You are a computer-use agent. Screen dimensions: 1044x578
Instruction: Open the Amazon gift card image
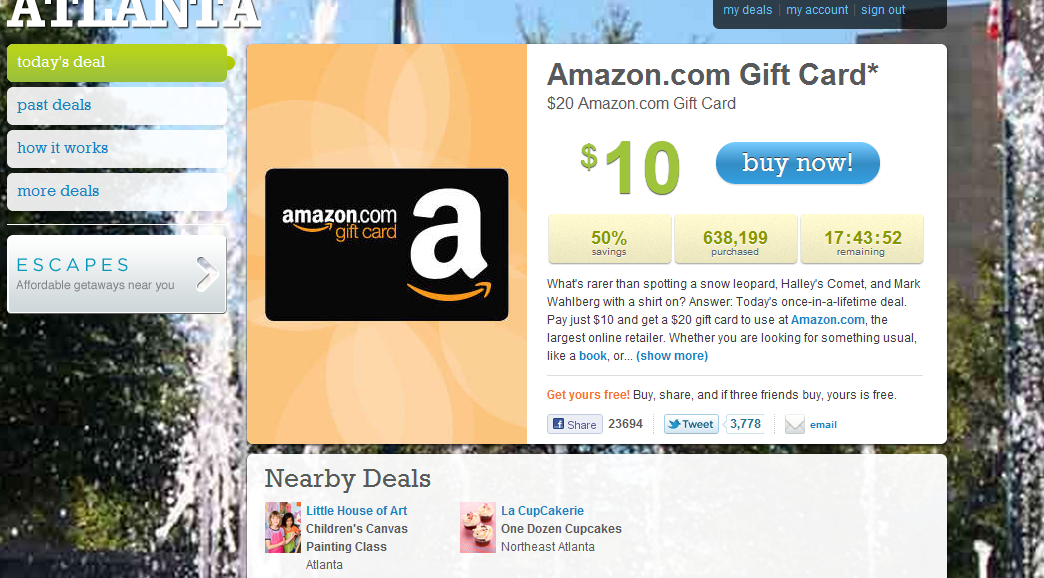387,244
